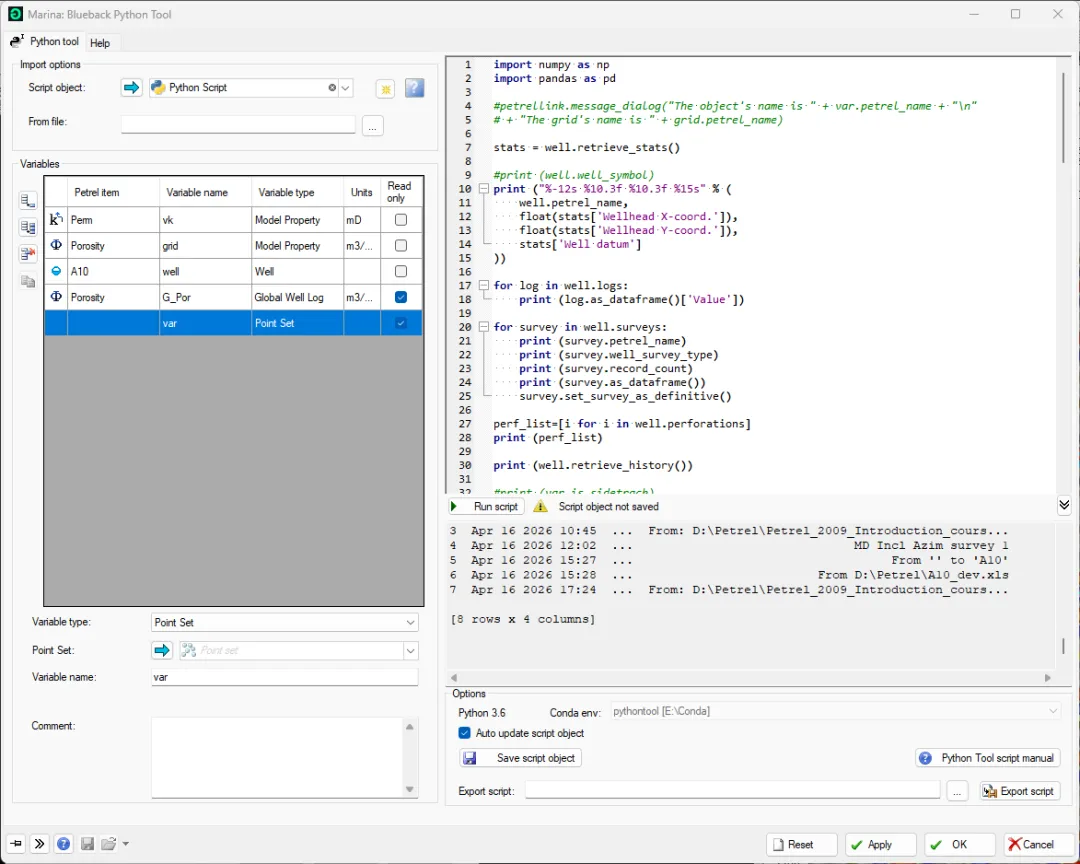
Task: Clear the Python Script object selection
Action: [x=332, y=88]
